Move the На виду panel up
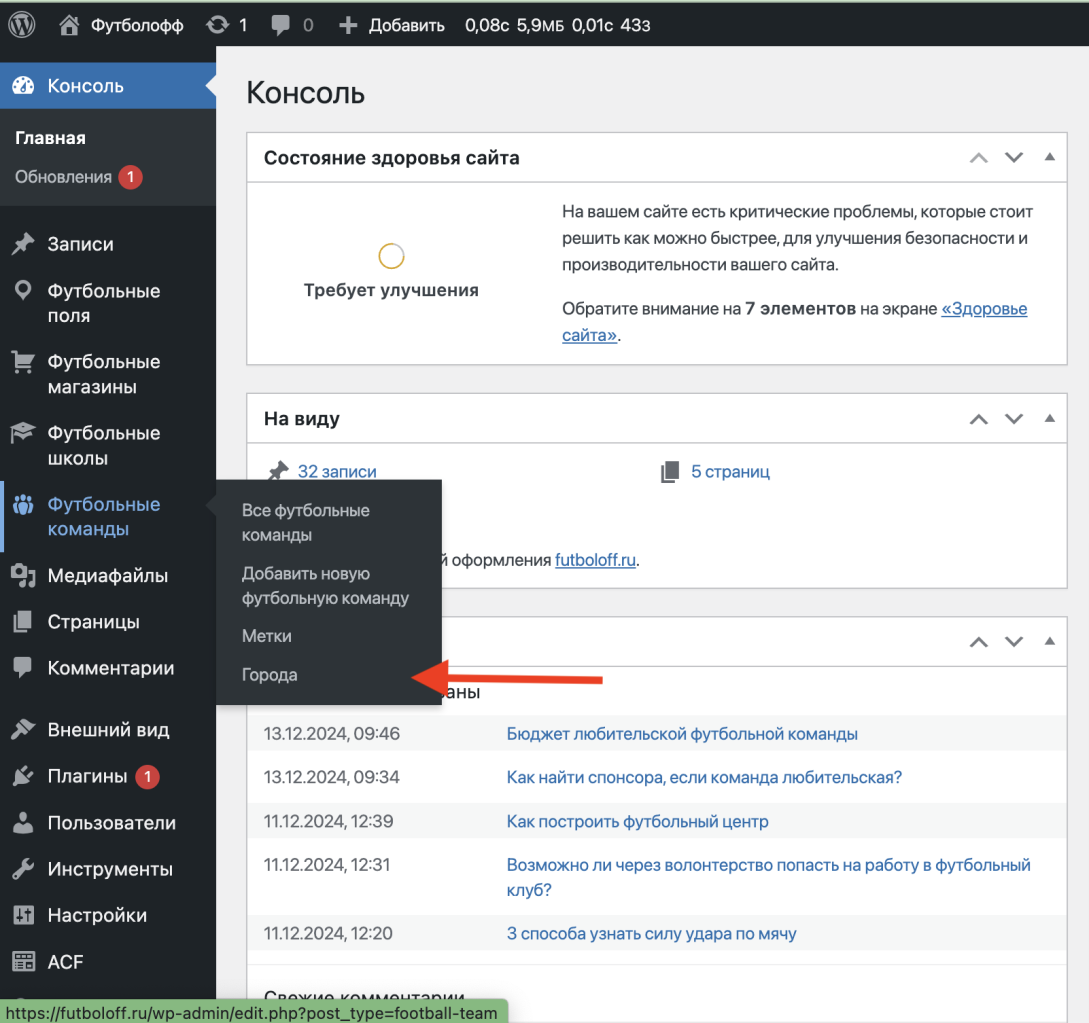This screenshot has height=1023, width=1089. [x=979, y=419]
